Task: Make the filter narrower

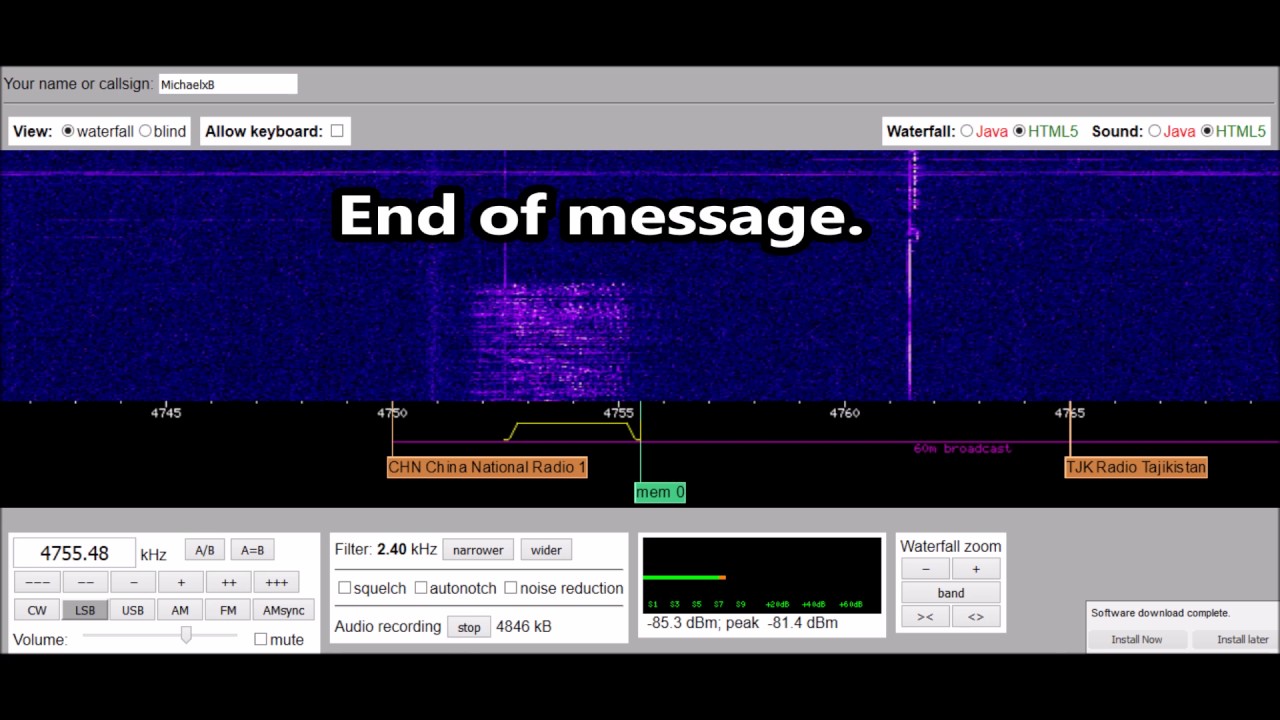Action: pyautogui.click(x=478, y=550)
